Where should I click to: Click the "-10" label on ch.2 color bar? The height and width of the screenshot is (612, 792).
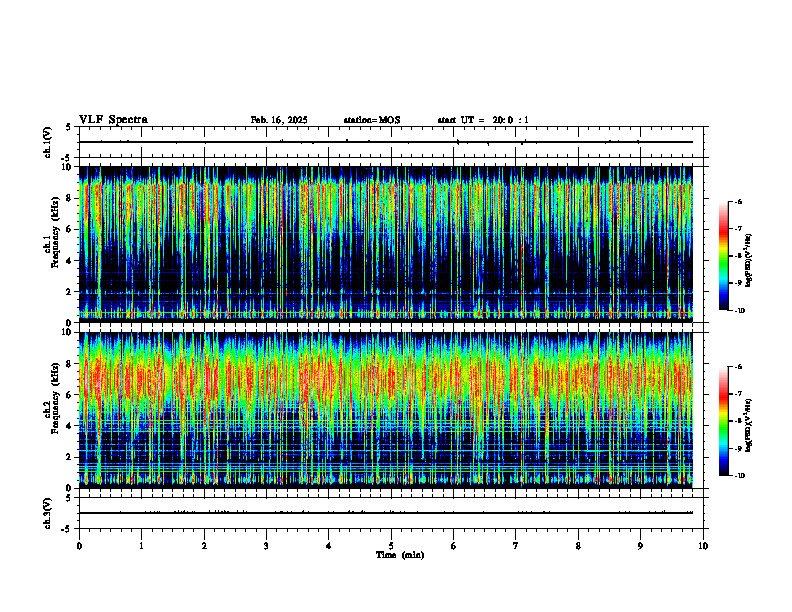coord(740,476)
